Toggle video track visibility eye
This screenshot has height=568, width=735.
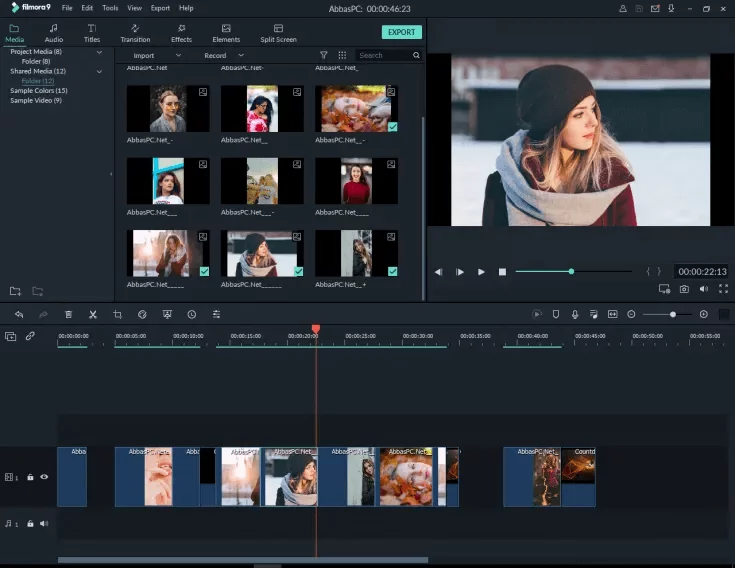(x=44, y=477)
